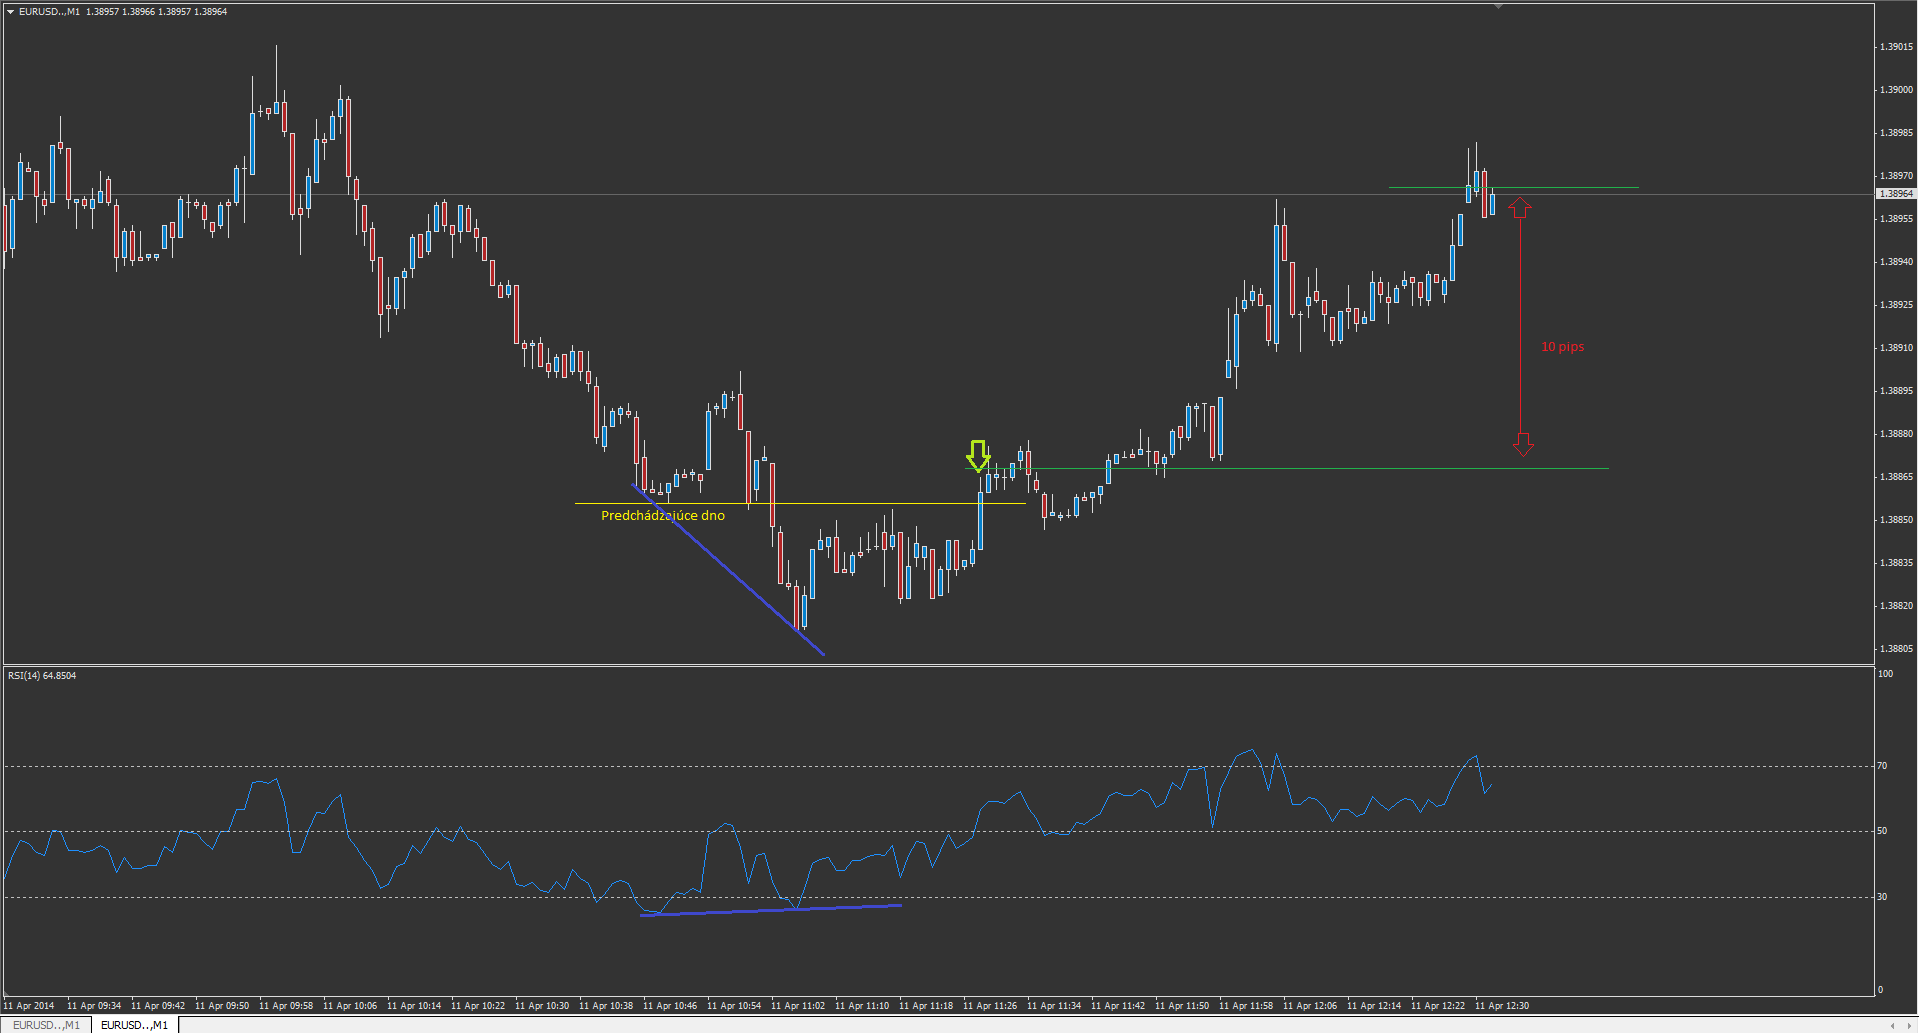The height and width of the screenshot is (1033, 1919).
Task: Click the 1.39015 price axis label
Action: [x=1897, y=47]
